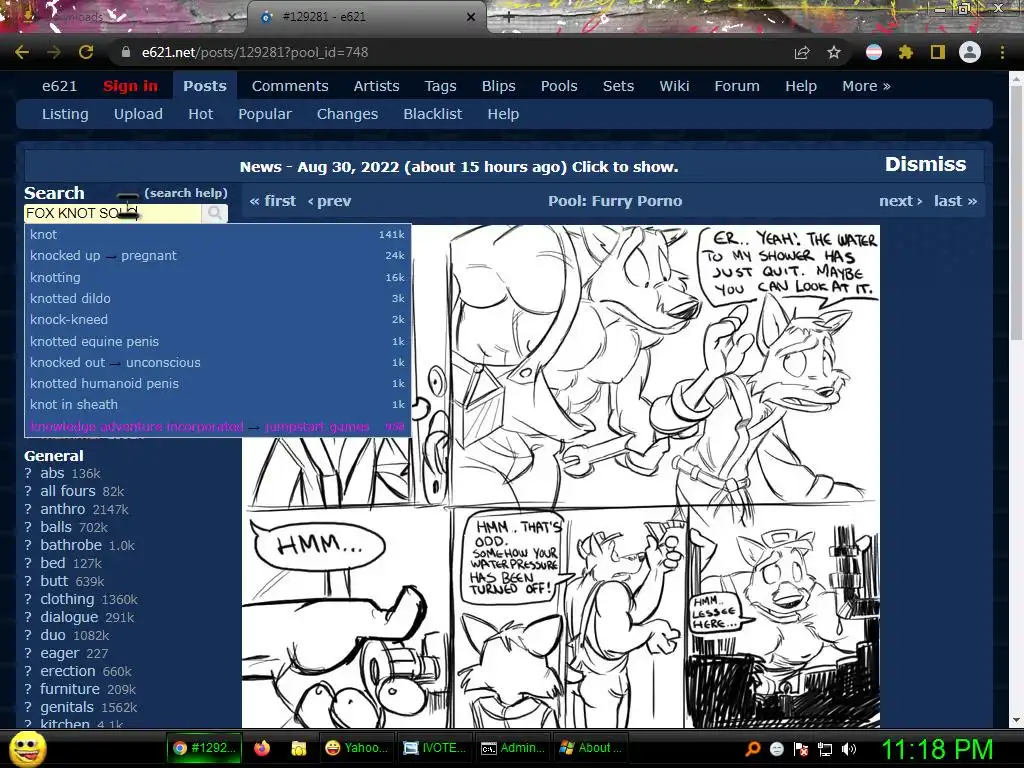Go back with the browser back arrow
Image resolution: width=1024 pixels, height=768 pixels.
point(22,52)
